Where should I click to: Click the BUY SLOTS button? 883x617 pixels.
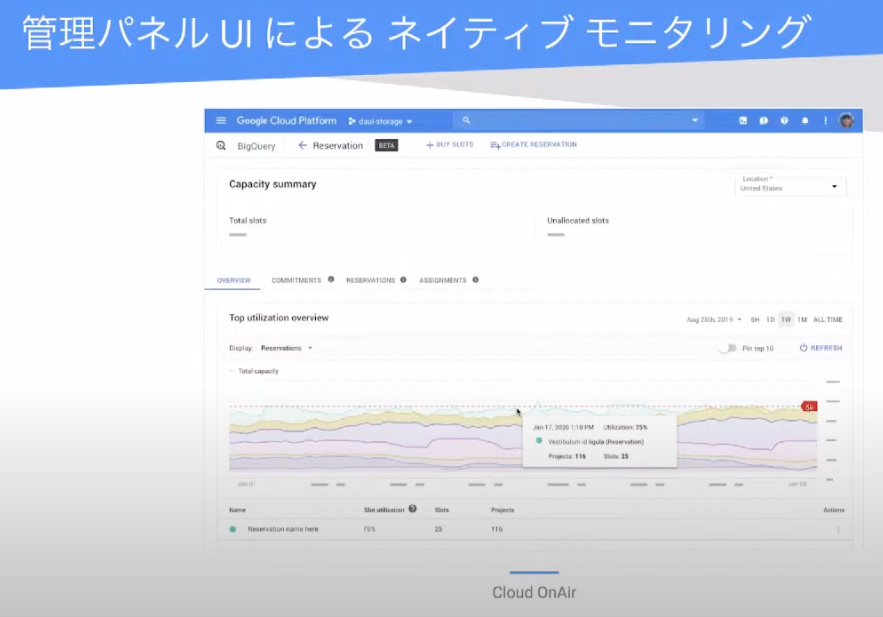449,145
